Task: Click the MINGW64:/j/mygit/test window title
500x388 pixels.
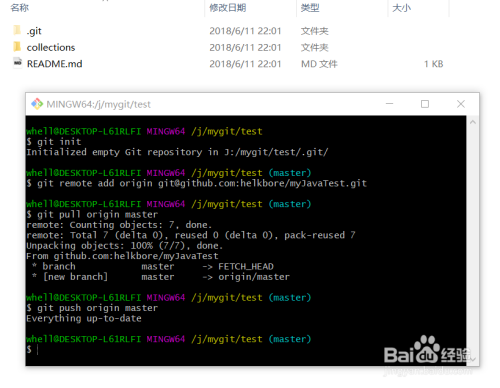Action: click(99, 104)
